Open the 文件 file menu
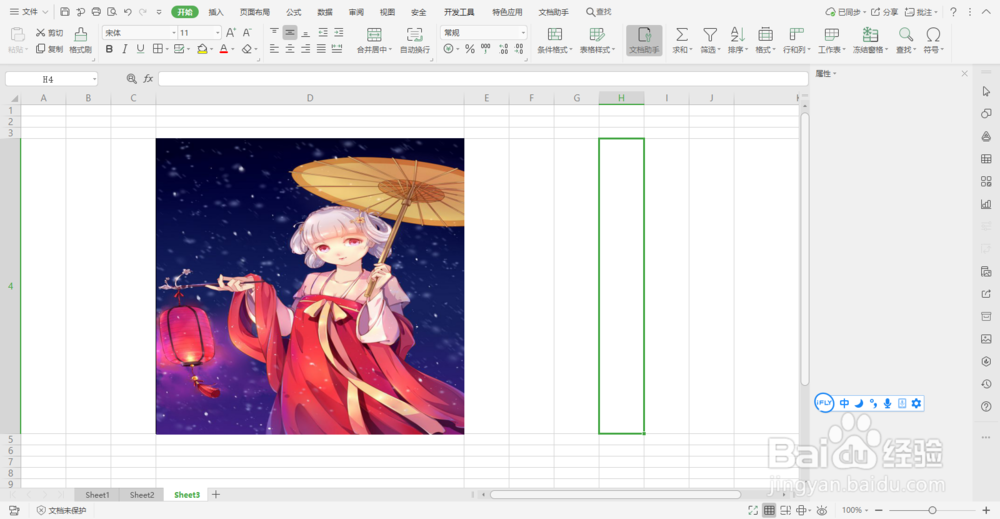Screen dimensions: 1000x519 pyautogui.click(x=29, y=11)
